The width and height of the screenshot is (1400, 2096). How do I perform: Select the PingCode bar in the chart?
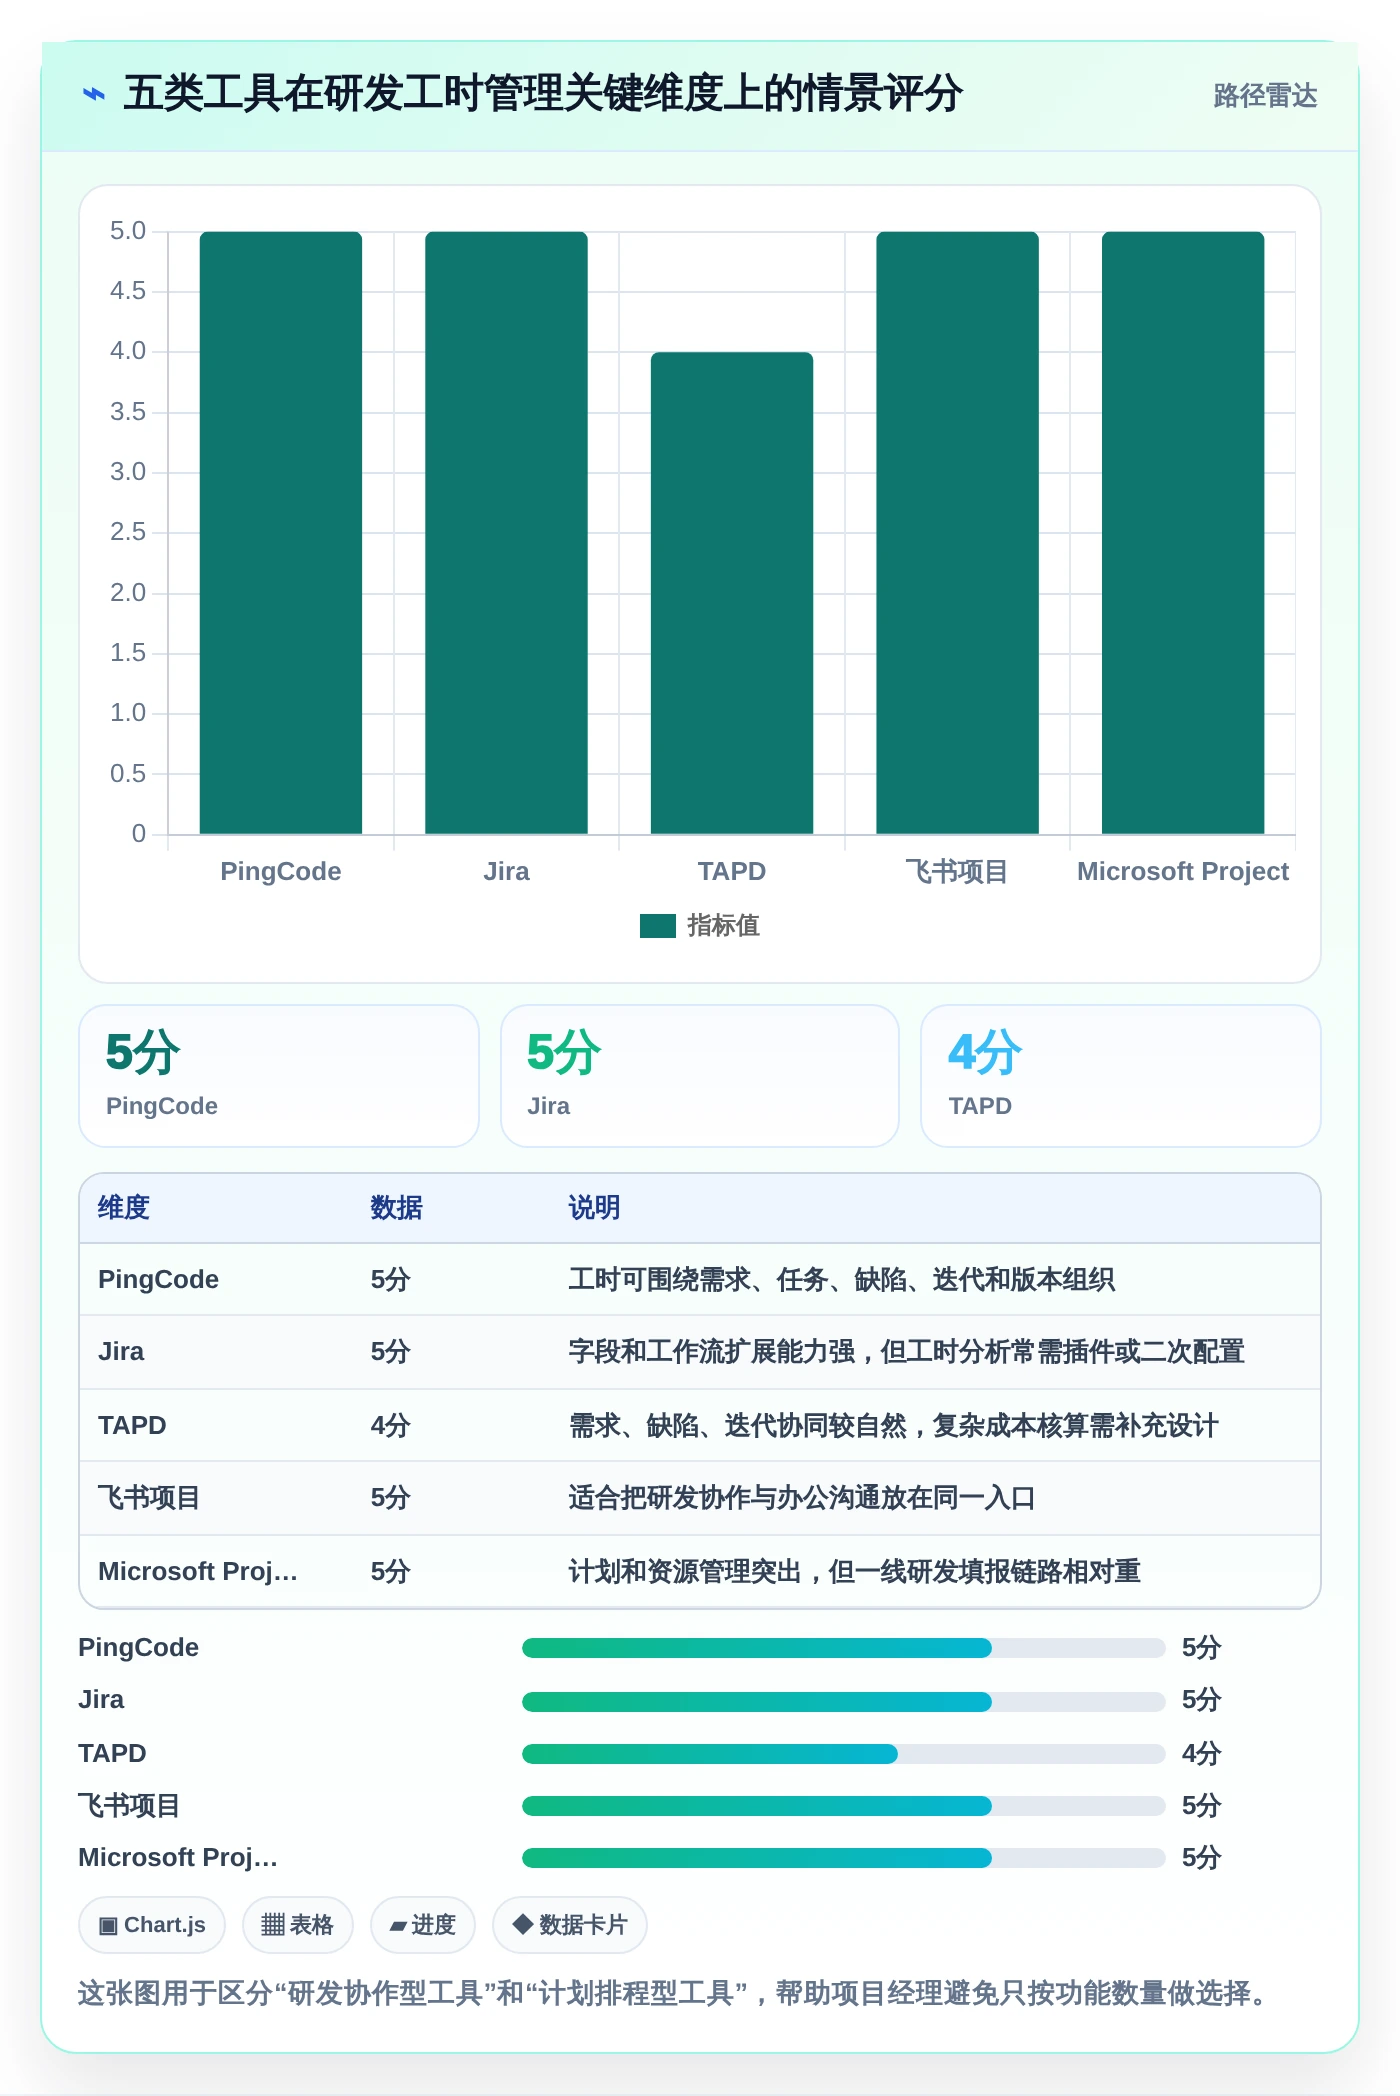(281, 533)
